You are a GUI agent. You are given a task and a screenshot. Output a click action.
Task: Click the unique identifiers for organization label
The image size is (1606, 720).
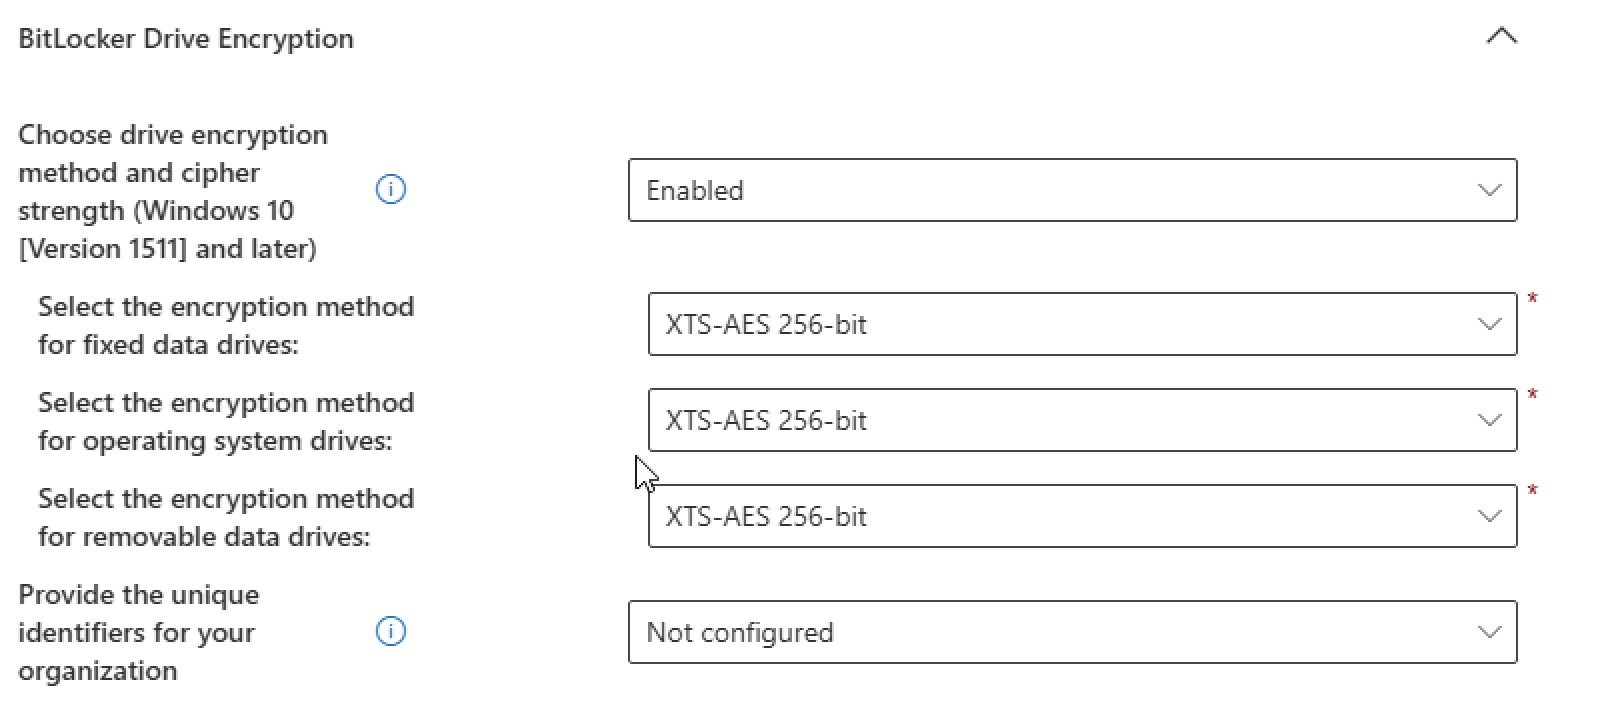pyautogui.click(x=137, y=632)
